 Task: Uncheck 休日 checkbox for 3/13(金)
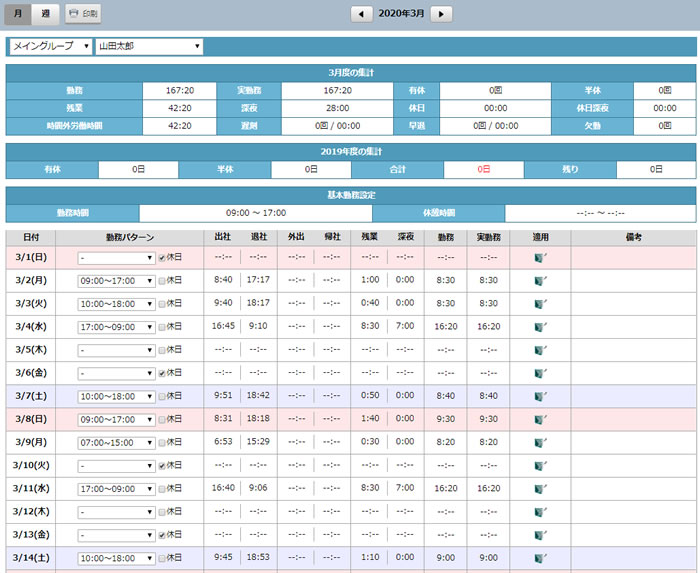[x=162, y=535]
